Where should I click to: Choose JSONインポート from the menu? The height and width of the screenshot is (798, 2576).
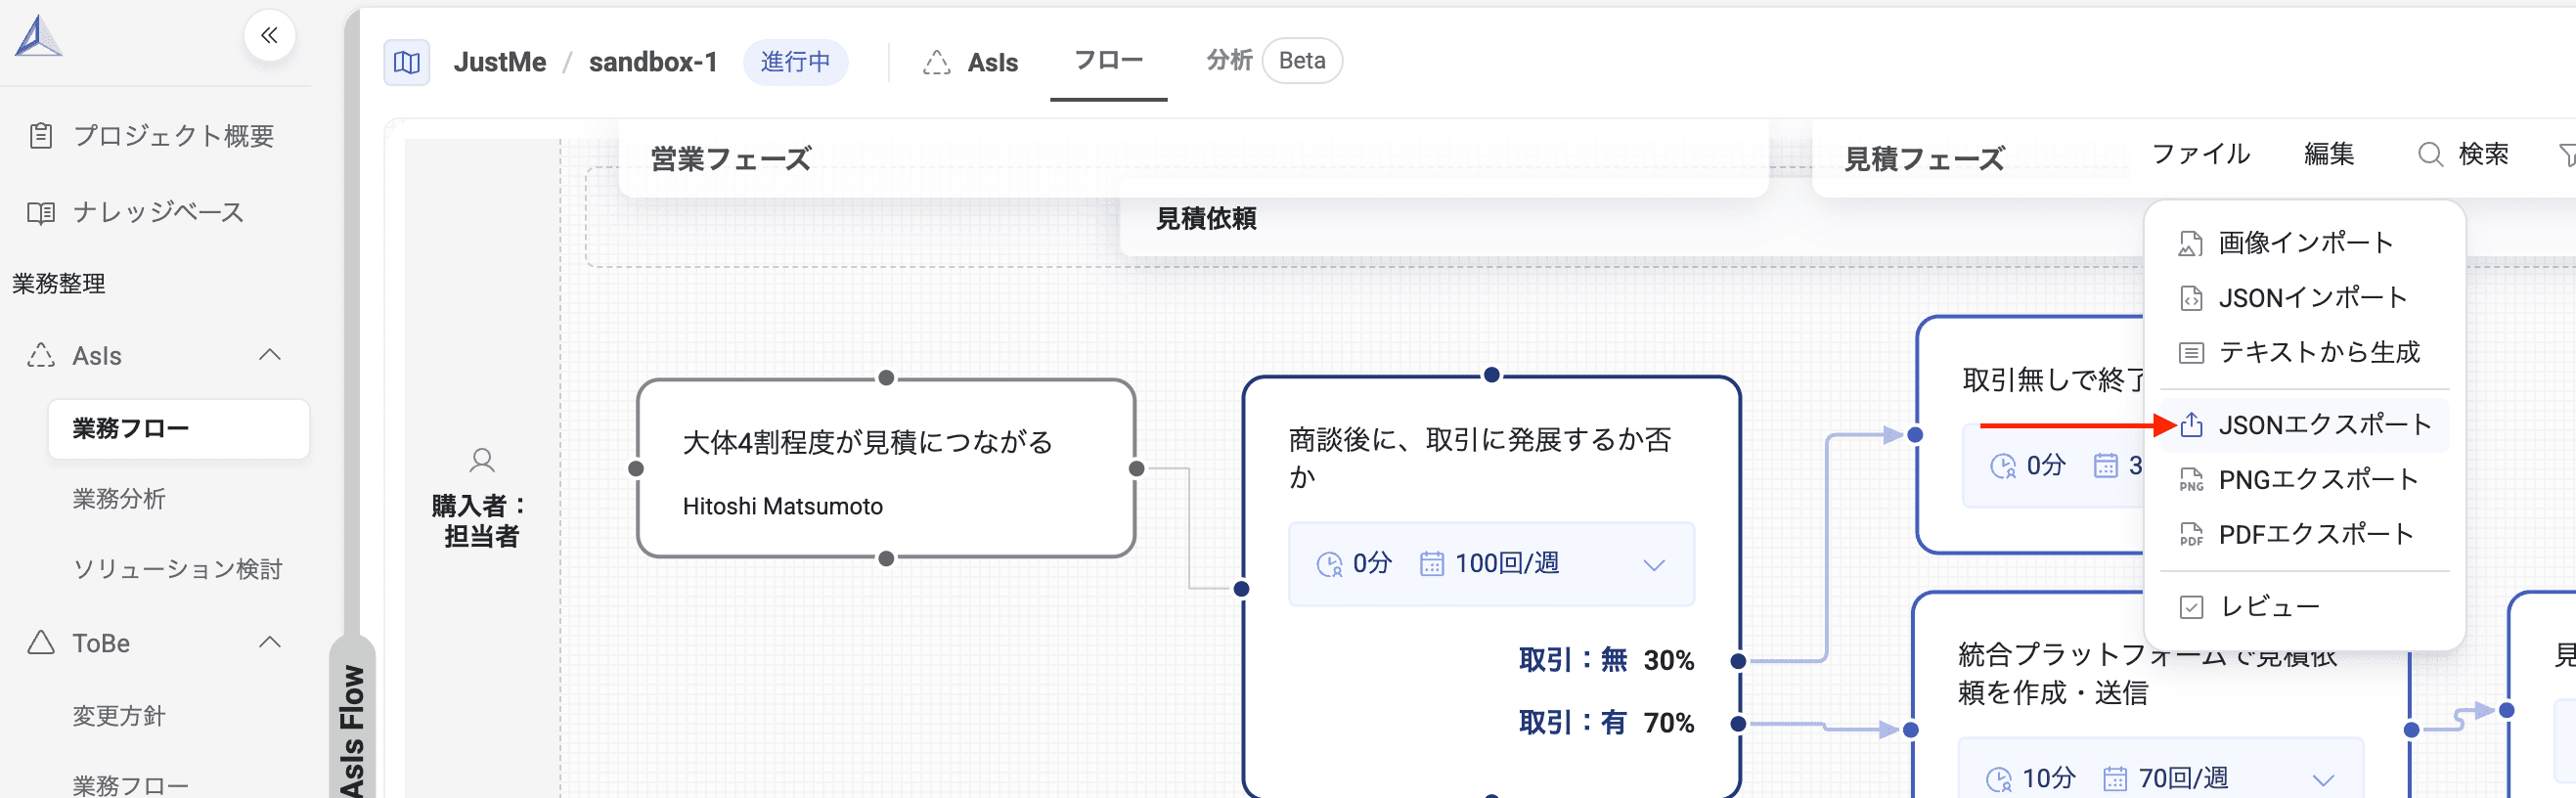2304,298
